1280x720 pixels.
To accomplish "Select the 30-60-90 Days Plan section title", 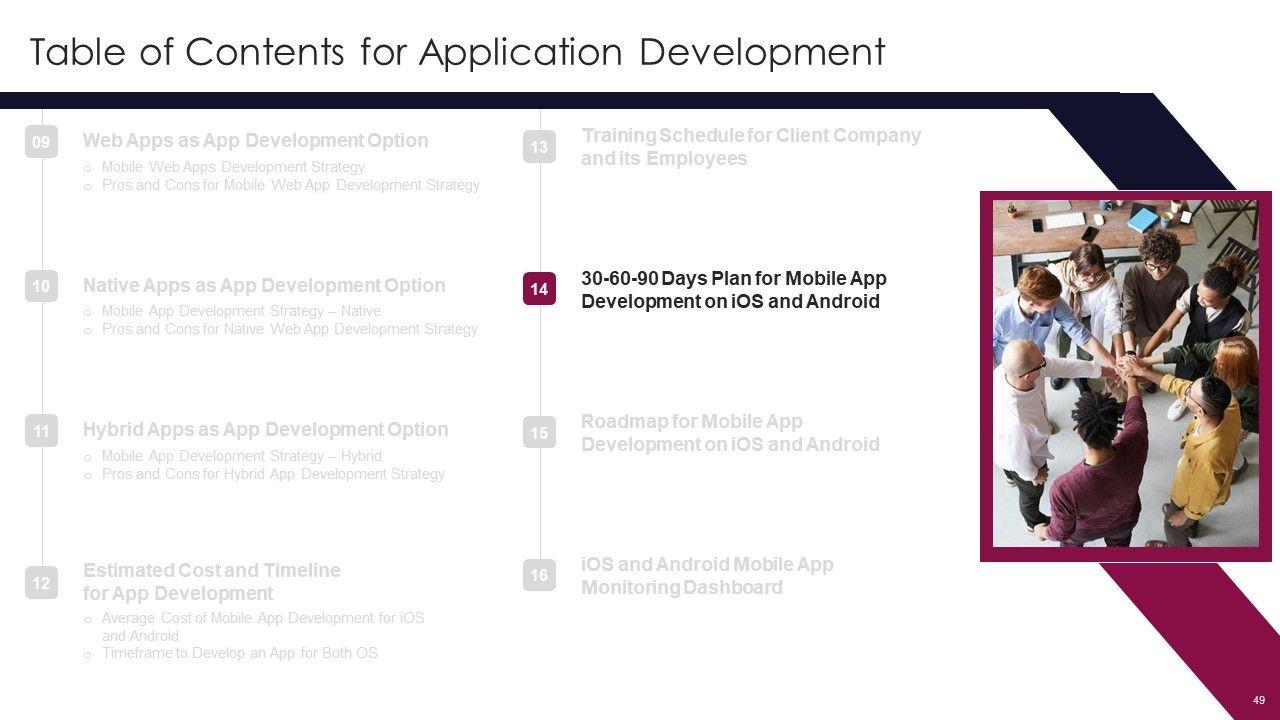I will [x=733, y=290].
